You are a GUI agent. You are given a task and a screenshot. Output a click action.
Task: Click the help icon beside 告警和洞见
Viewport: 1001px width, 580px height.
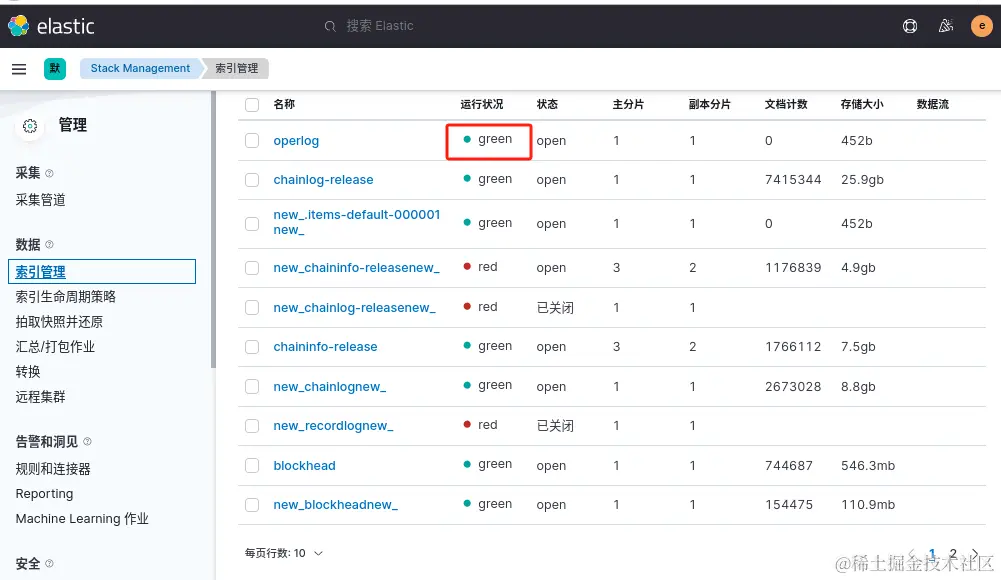pyautogui.click(x=87, y=442)
